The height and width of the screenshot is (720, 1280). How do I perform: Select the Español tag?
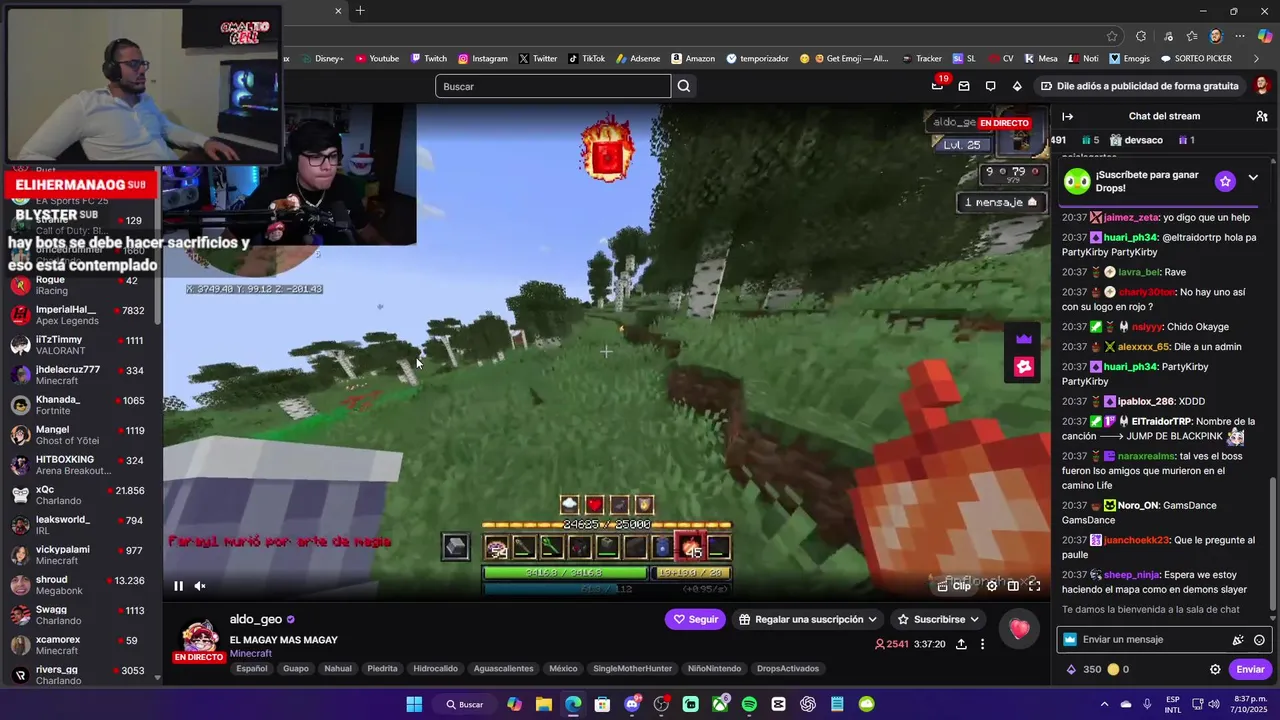(252, 669)
